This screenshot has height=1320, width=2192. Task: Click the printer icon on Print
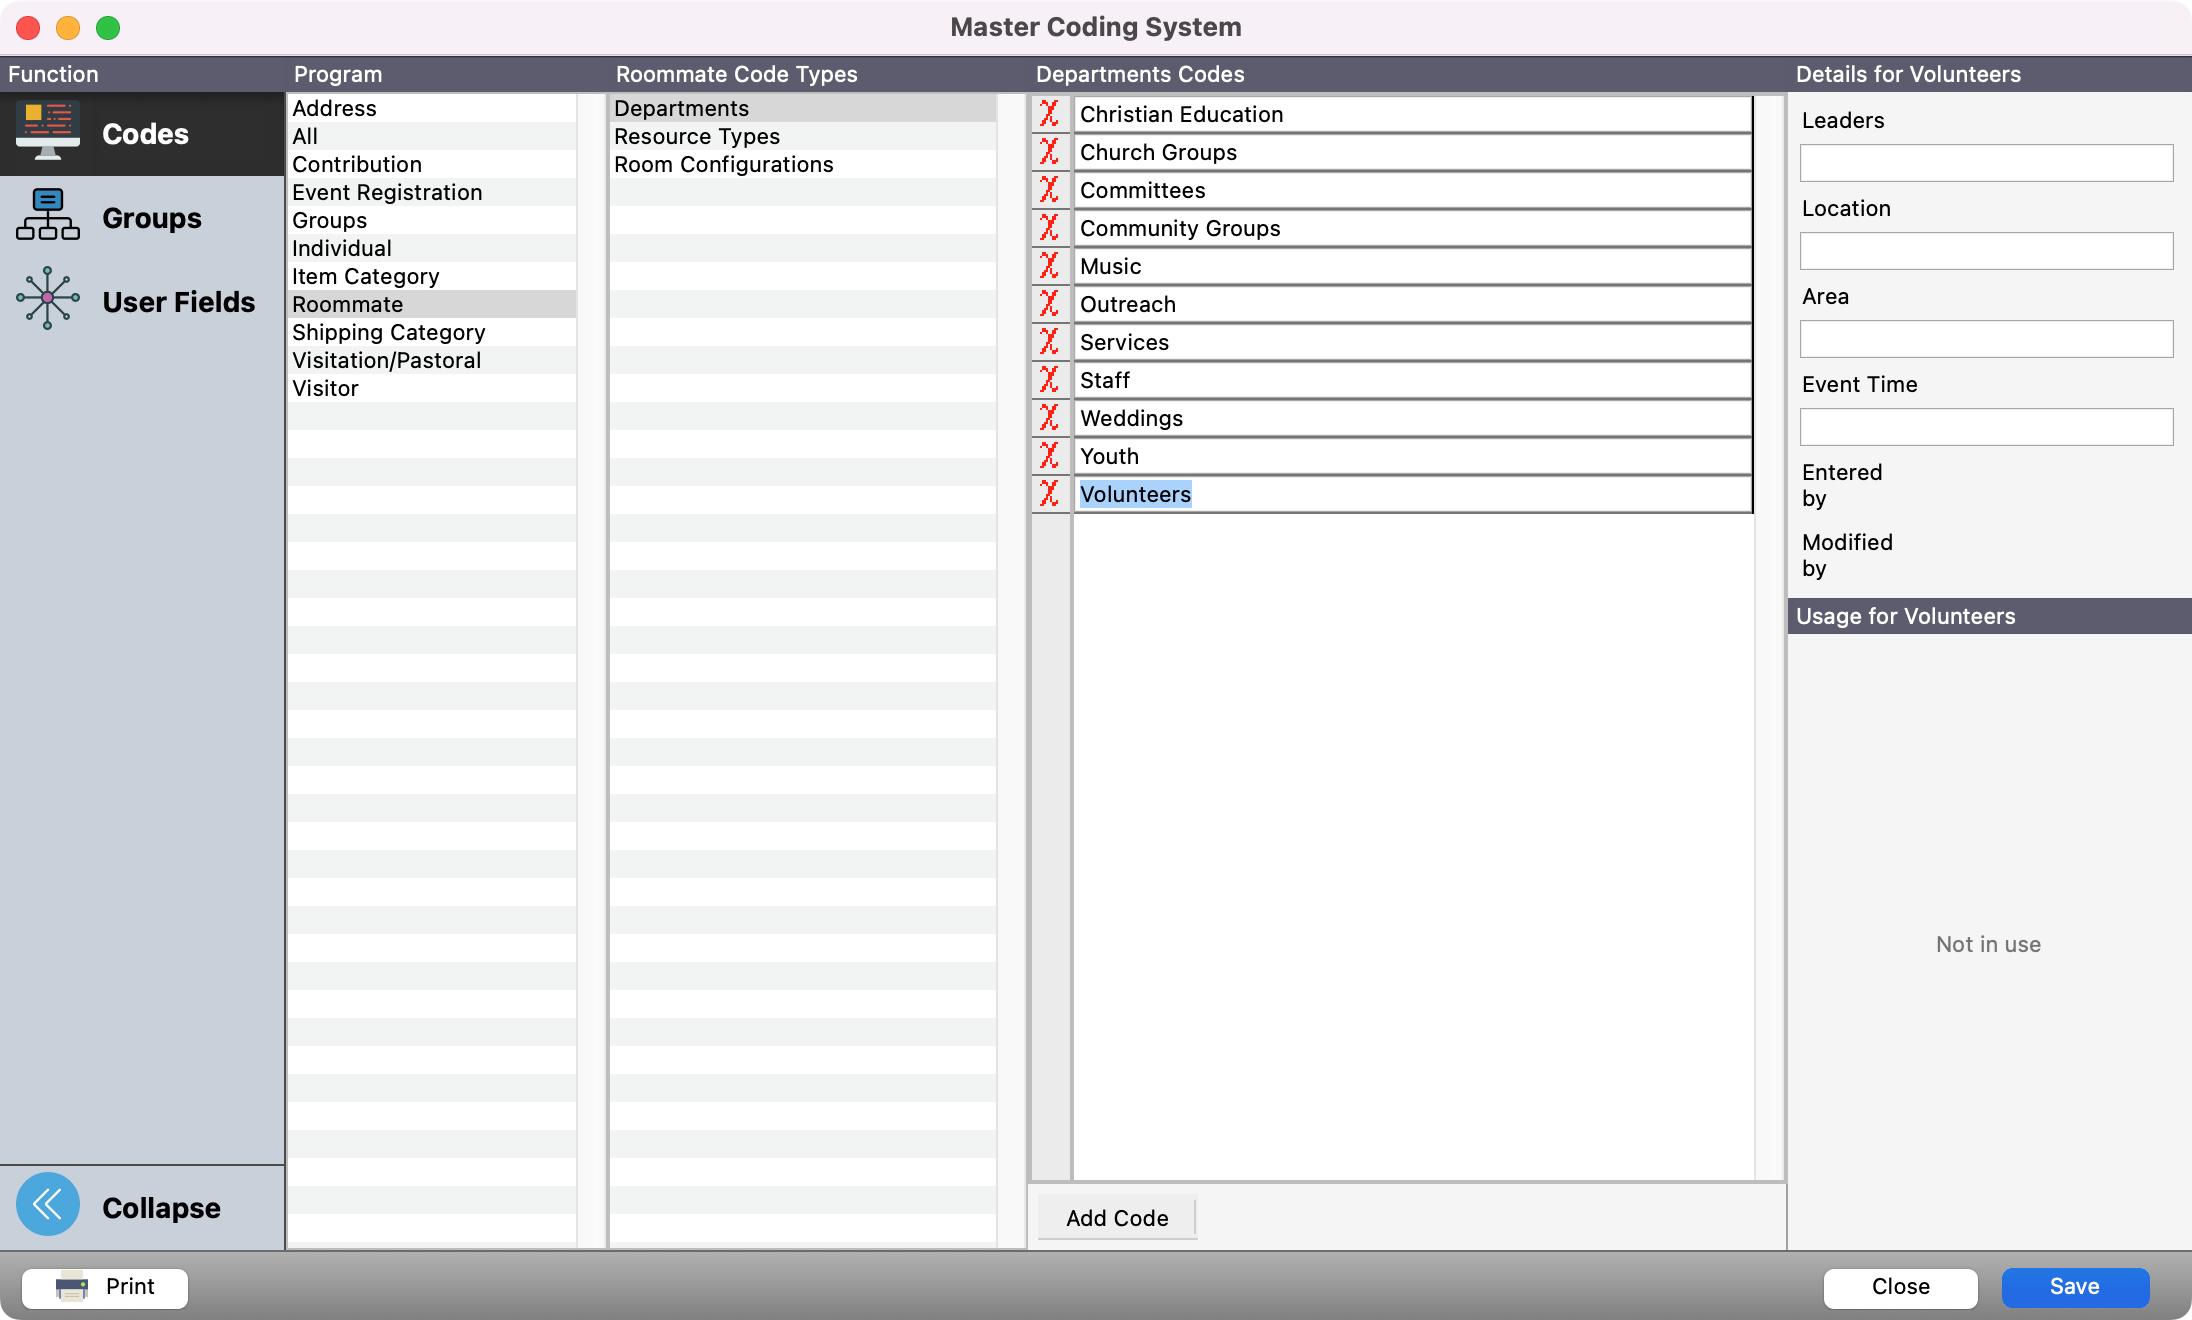[x=72, y=1287]
